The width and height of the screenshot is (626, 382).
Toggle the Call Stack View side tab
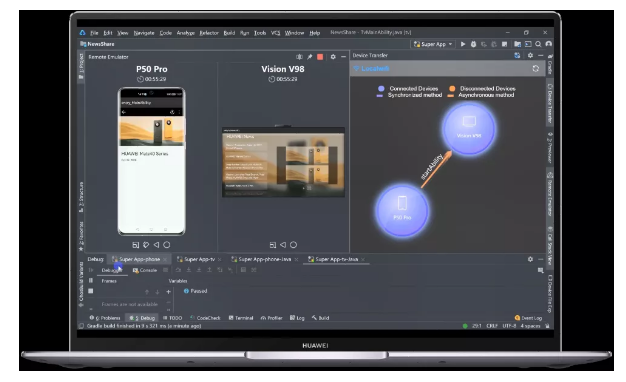coord(550,247)
